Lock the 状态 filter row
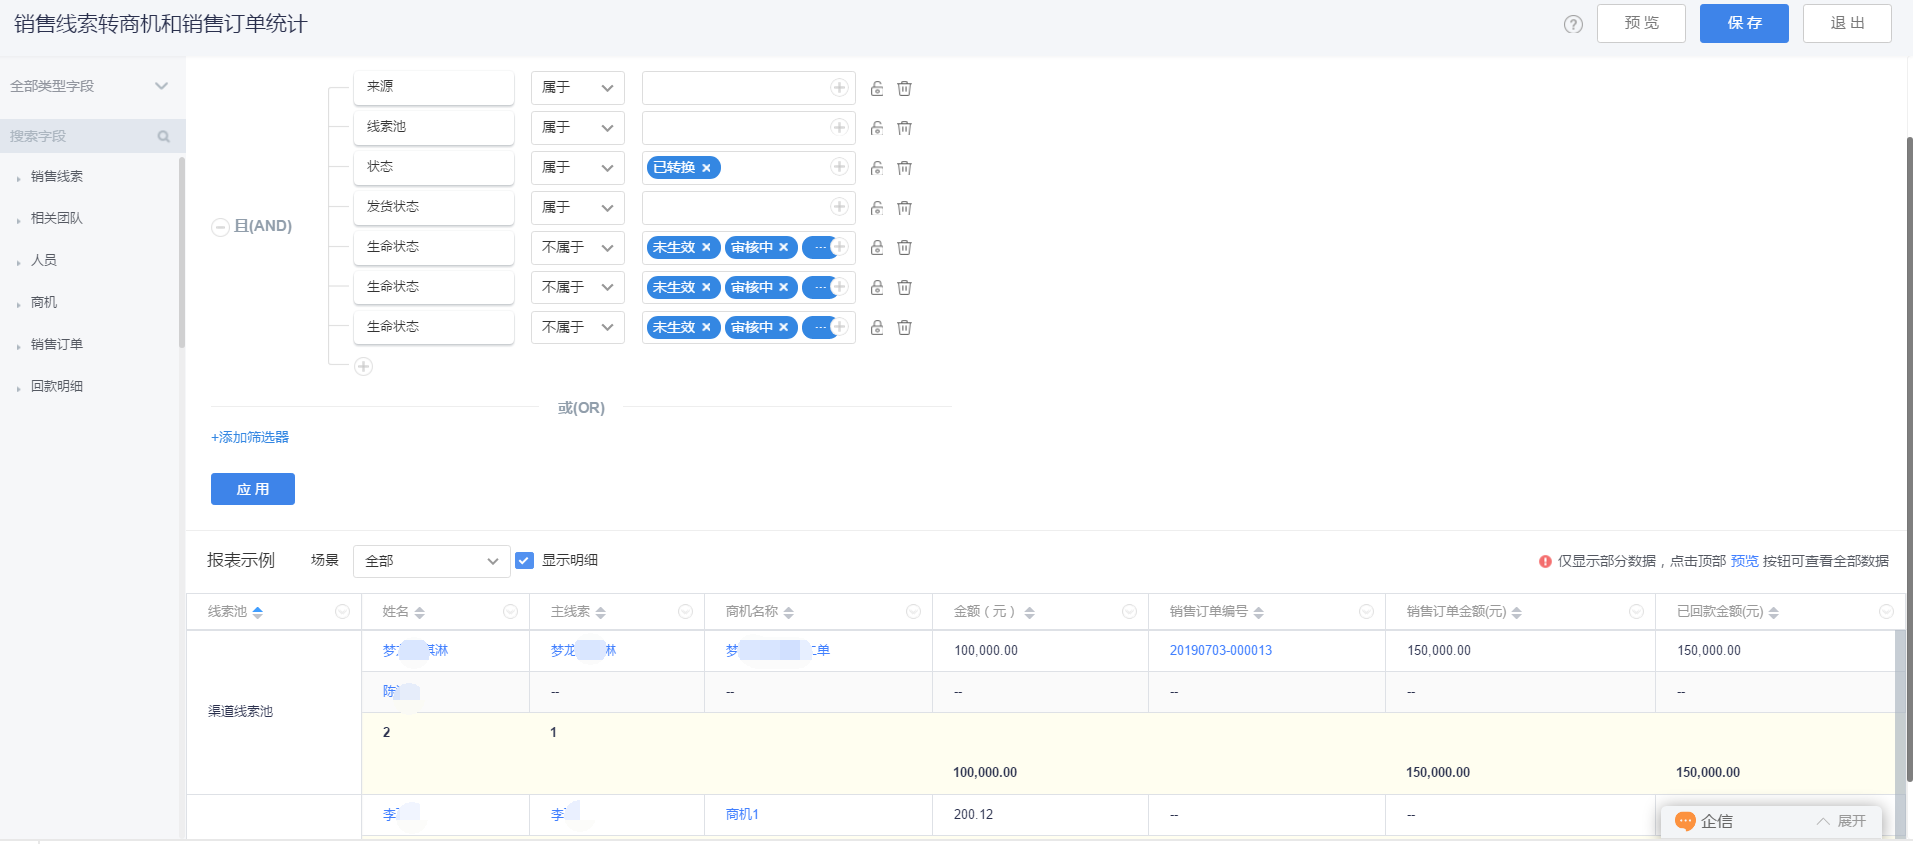 877,168
